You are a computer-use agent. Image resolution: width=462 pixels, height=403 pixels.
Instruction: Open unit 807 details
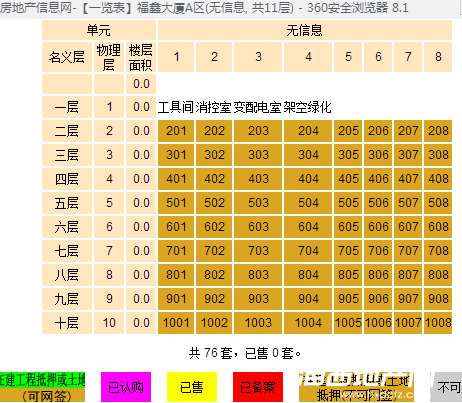(x=408, y=275)
